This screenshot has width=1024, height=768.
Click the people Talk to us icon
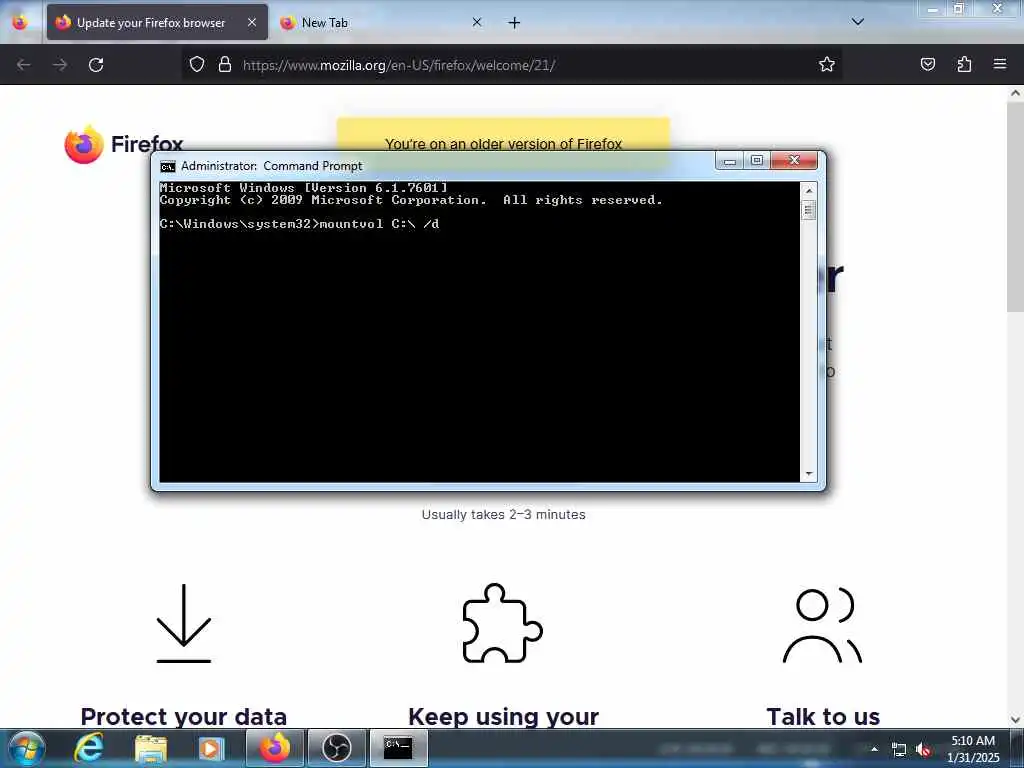tap(822, 626)
